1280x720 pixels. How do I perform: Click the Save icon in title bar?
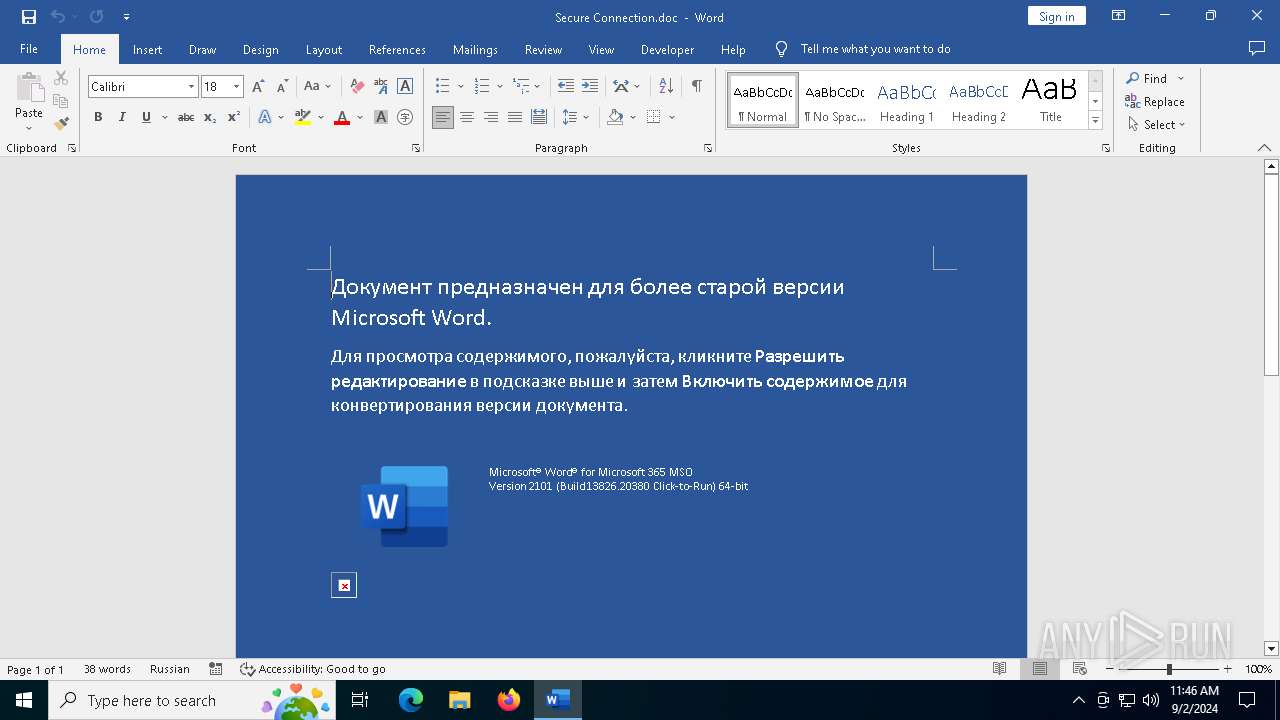coord(29,17)
